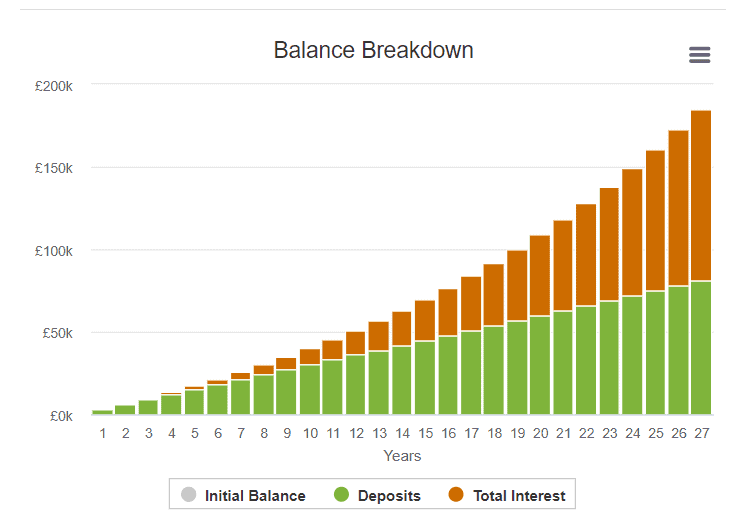
Task: Click the Years x-axis title
Action: (402, 456)
